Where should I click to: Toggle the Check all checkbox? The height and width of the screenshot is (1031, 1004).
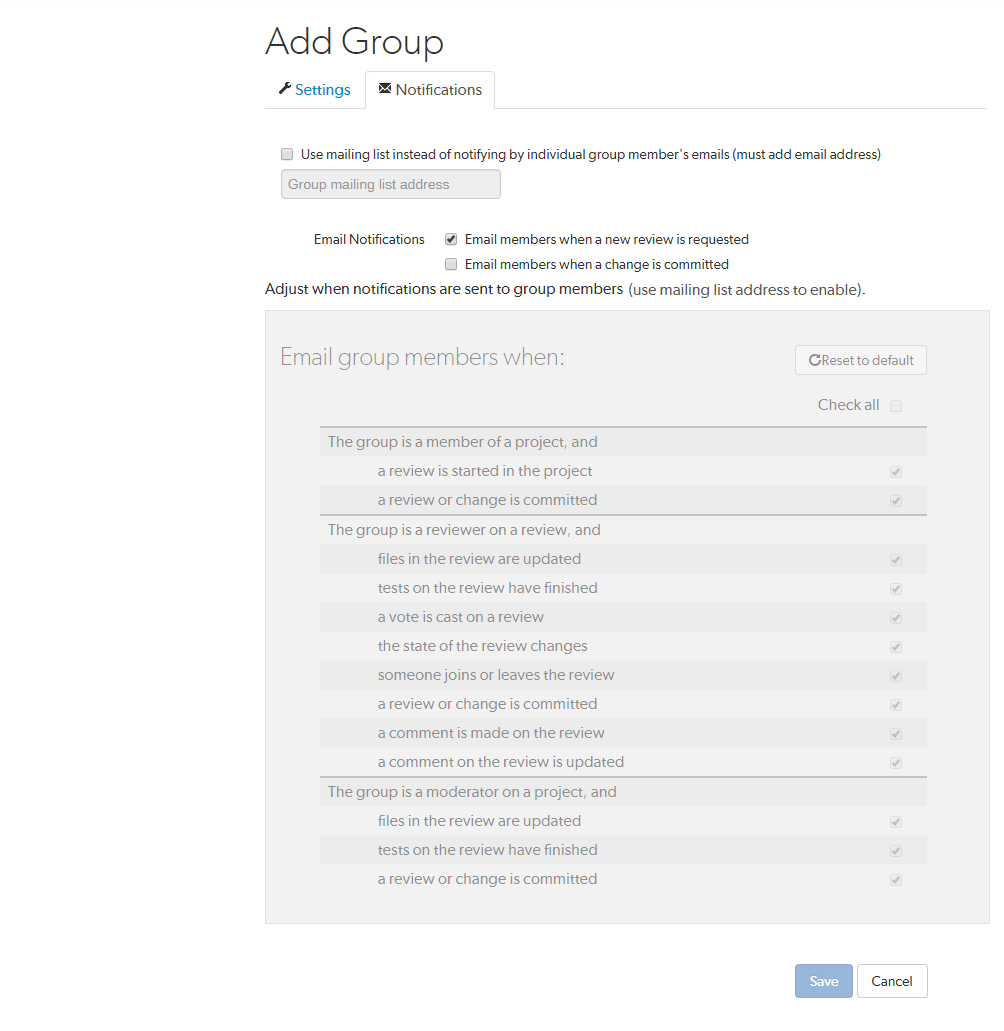pyautogui.click(x=895, y=405)
